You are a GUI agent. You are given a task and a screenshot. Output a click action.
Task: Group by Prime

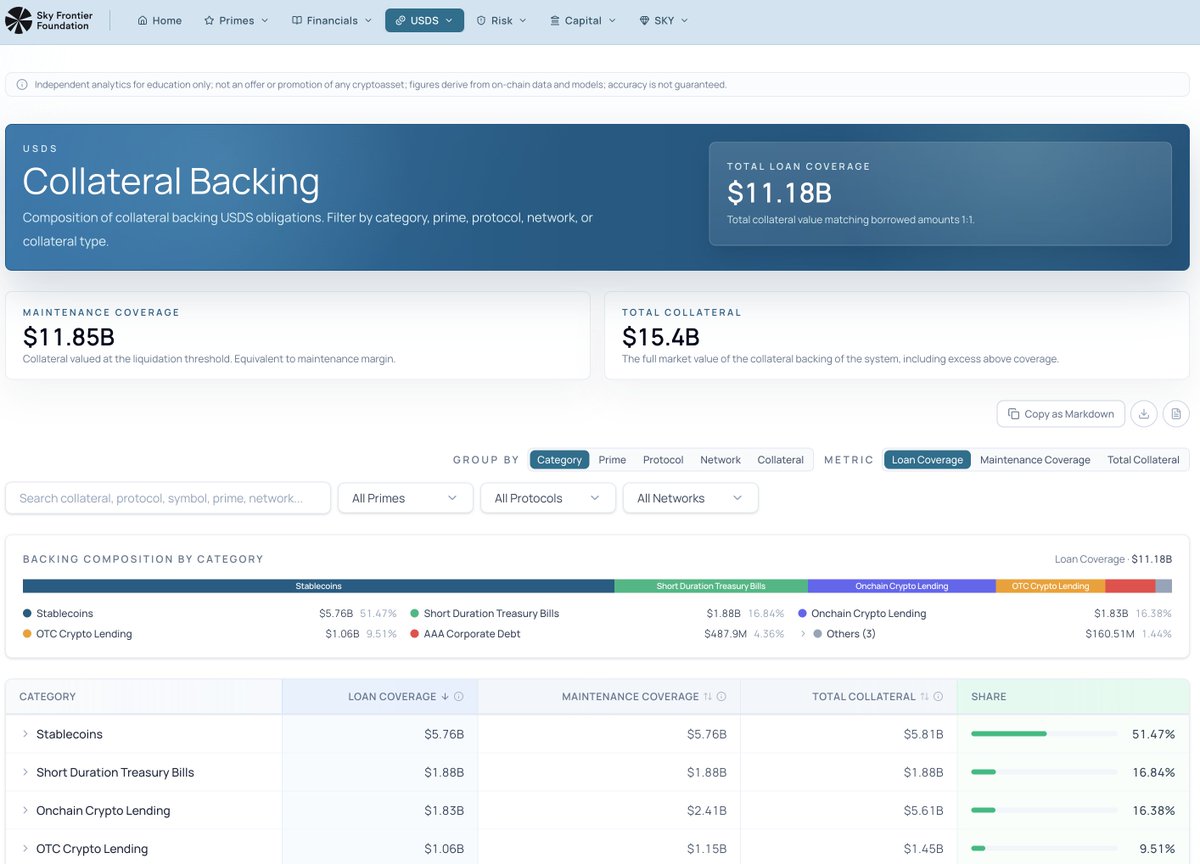pyautogui.click(x=612, y=460)
